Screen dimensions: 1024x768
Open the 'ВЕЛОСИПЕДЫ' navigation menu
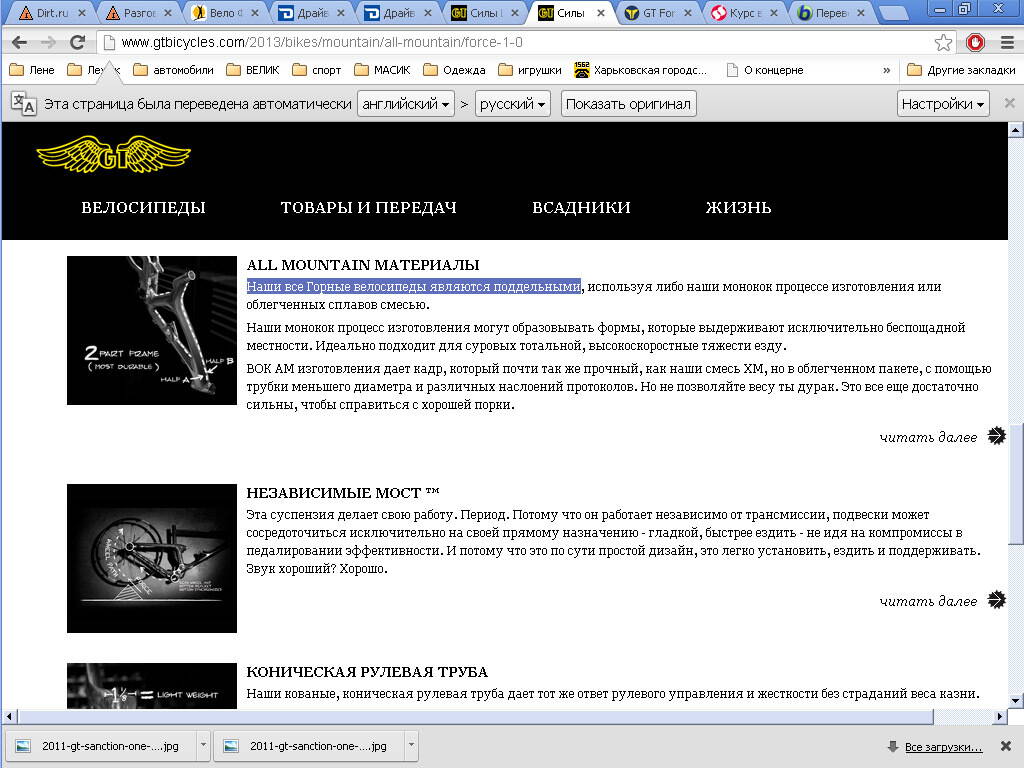143,208
